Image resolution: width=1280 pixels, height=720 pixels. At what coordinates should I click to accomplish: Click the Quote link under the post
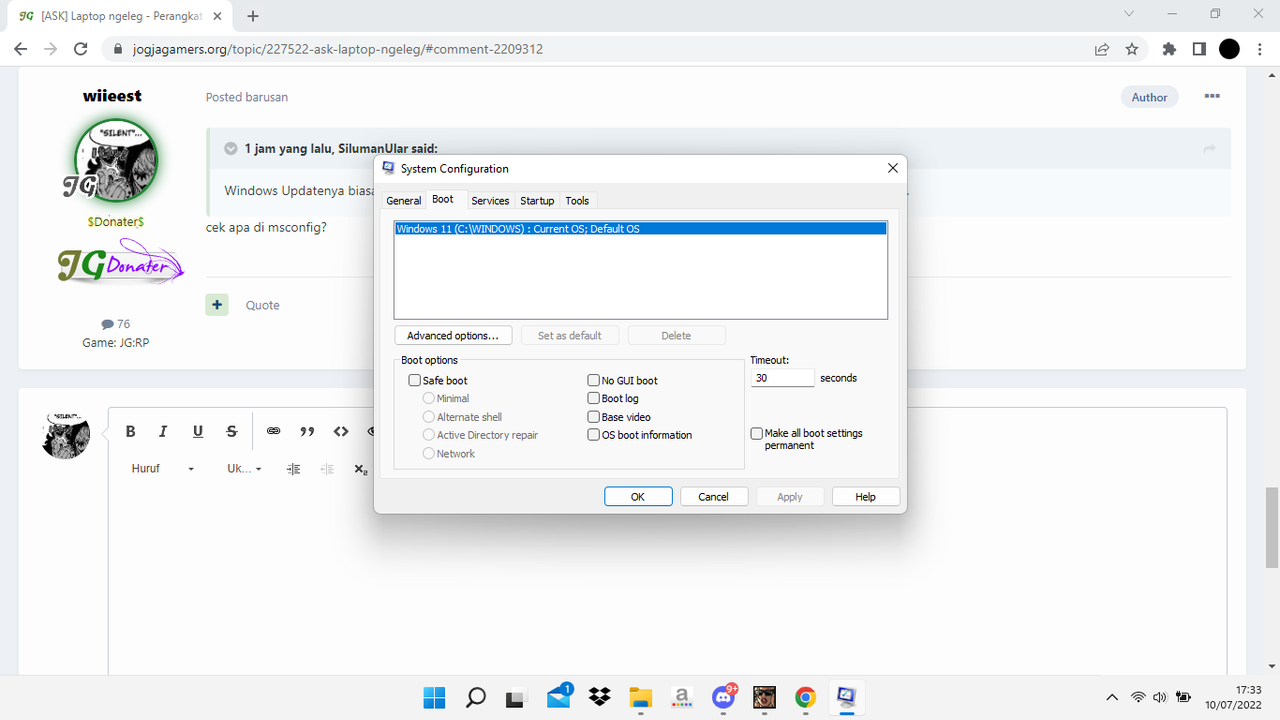coord(263,305)
